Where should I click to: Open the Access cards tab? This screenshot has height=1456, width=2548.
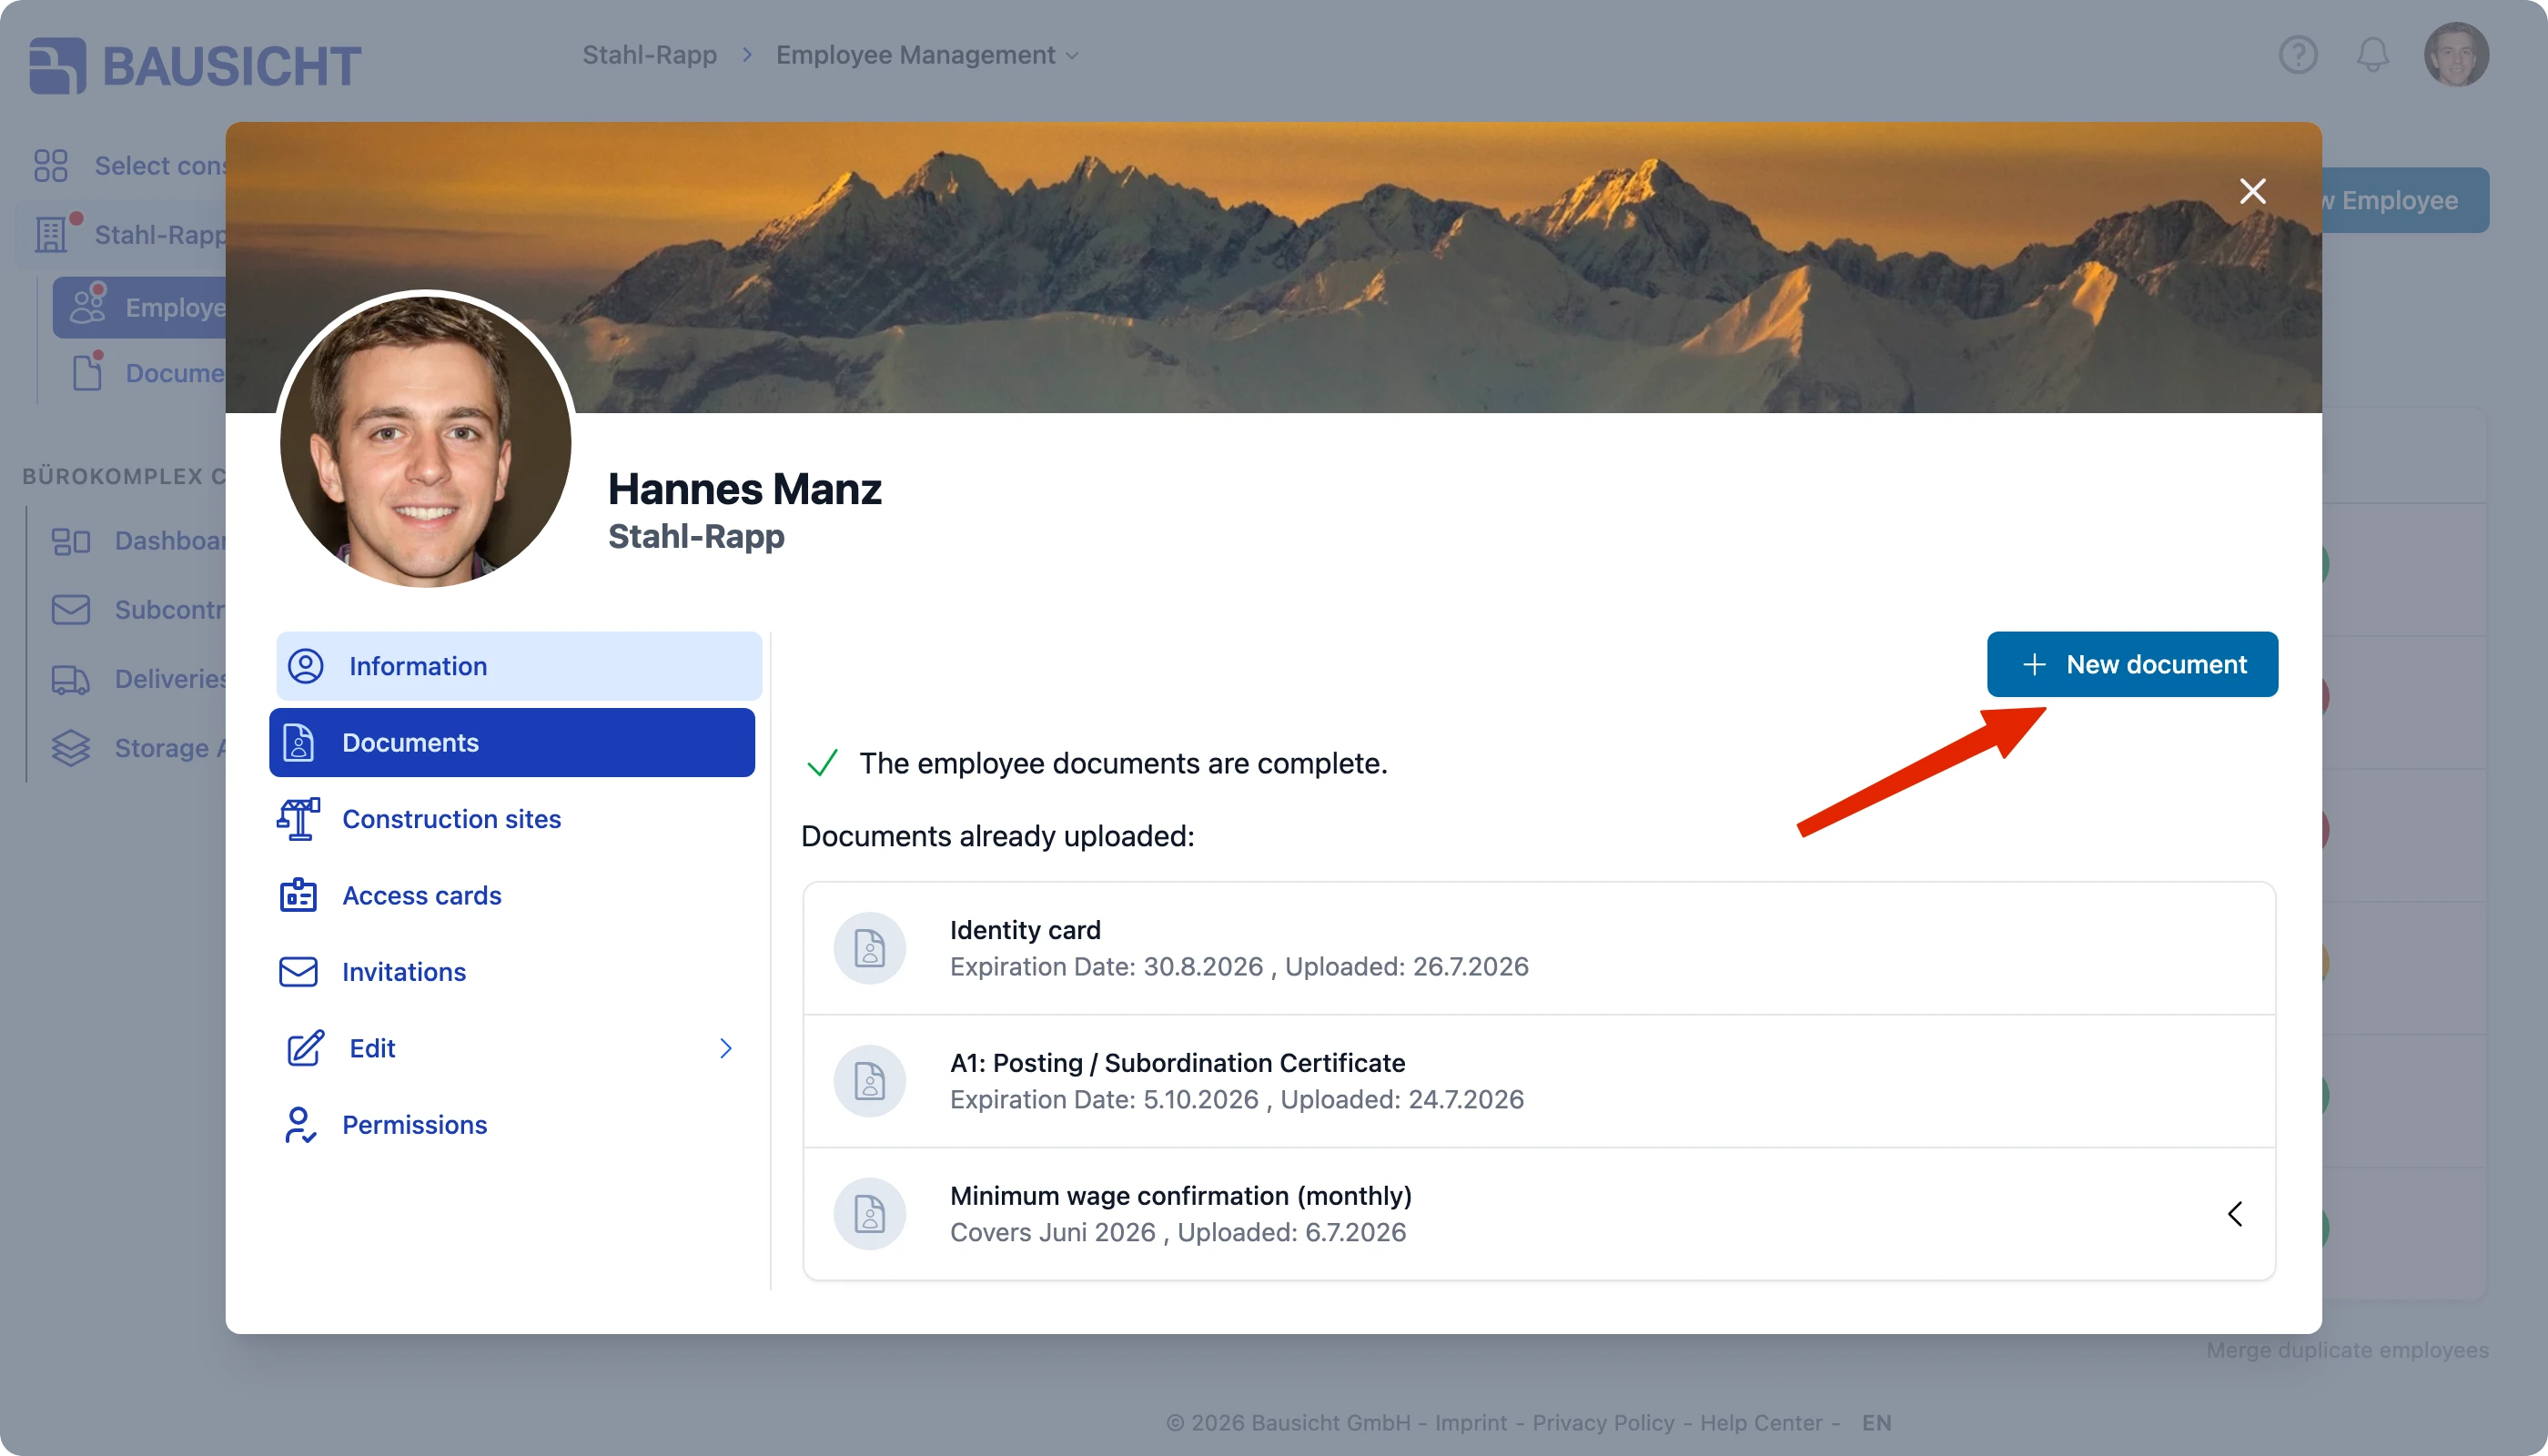[x=512, y=896]
